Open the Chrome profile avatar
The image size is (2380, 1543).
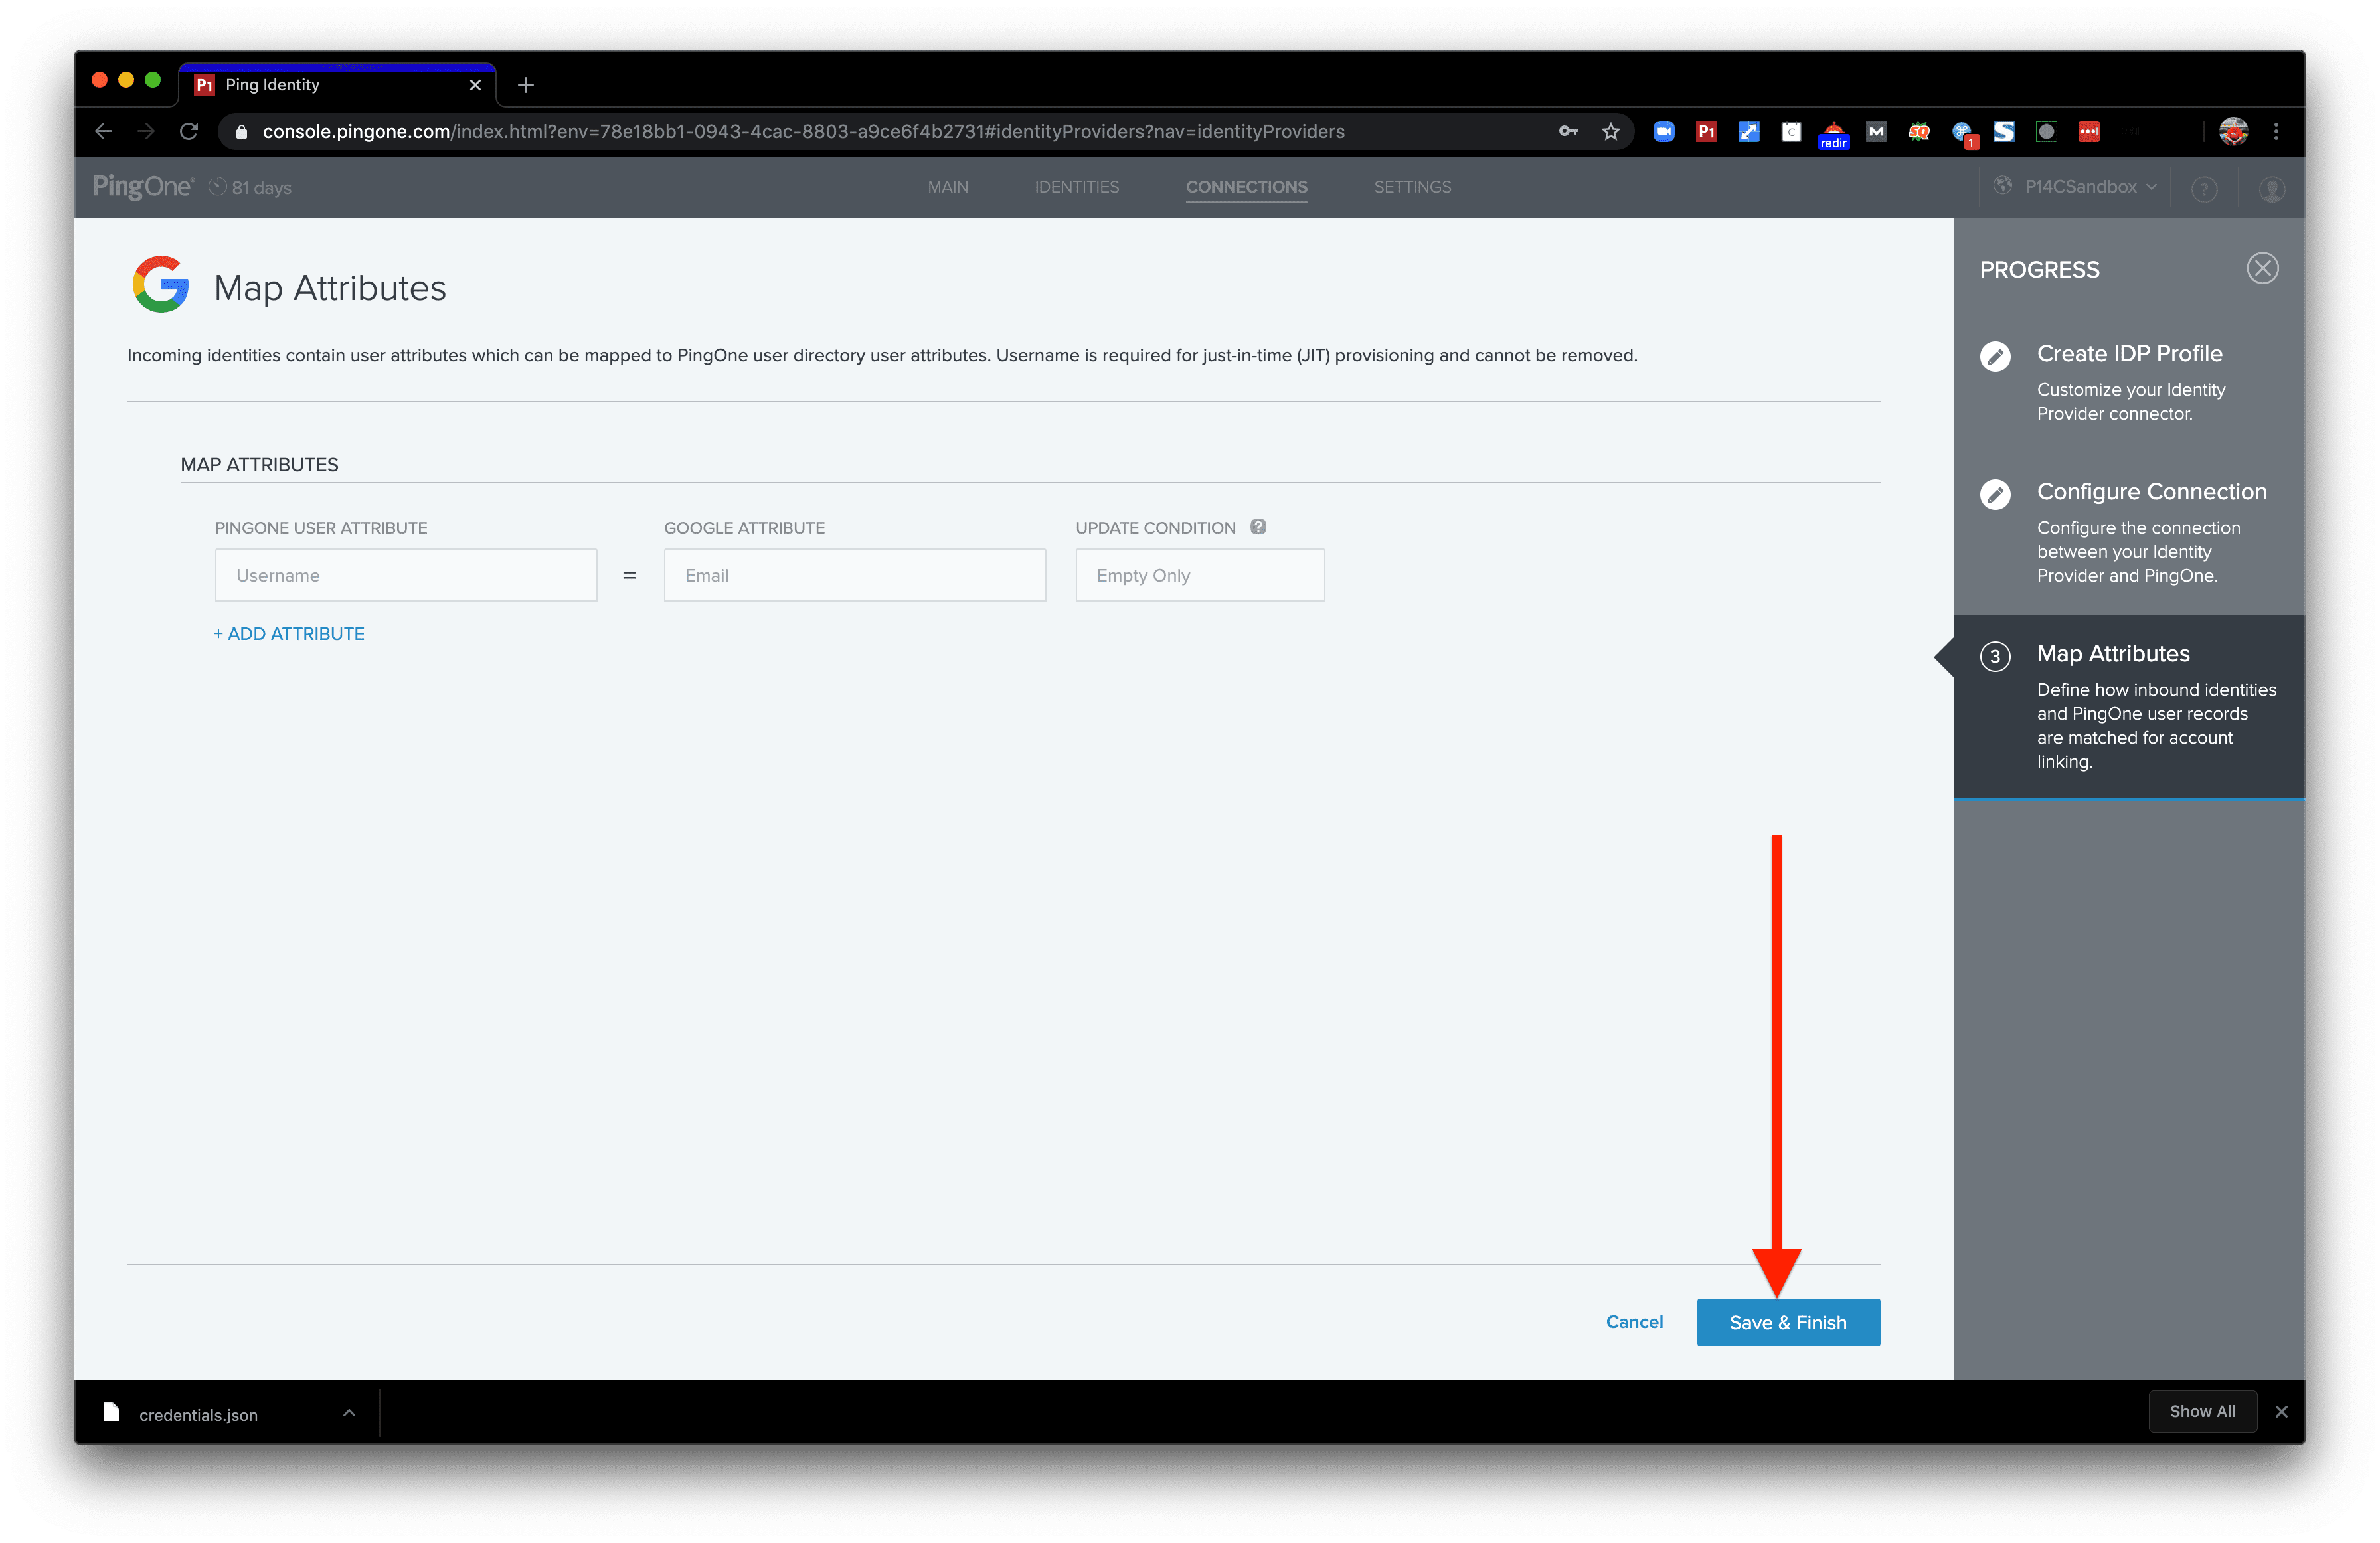click(2233, 132)
